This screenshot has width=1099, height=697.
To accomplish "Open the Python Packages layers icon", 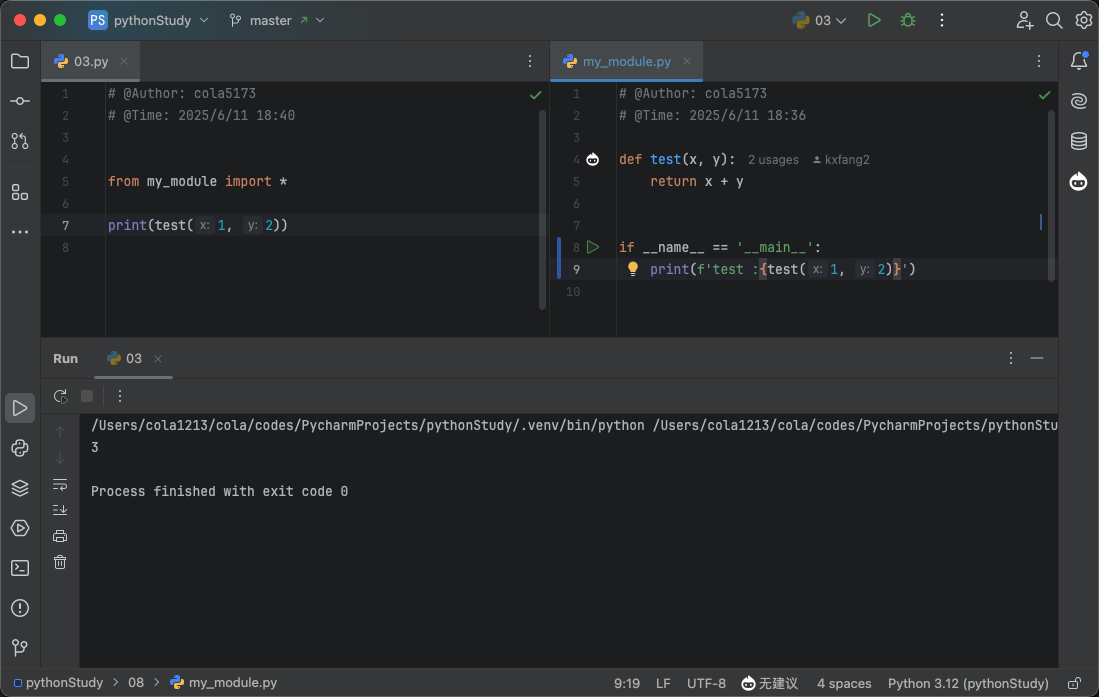I will click(x=20, y=488).
